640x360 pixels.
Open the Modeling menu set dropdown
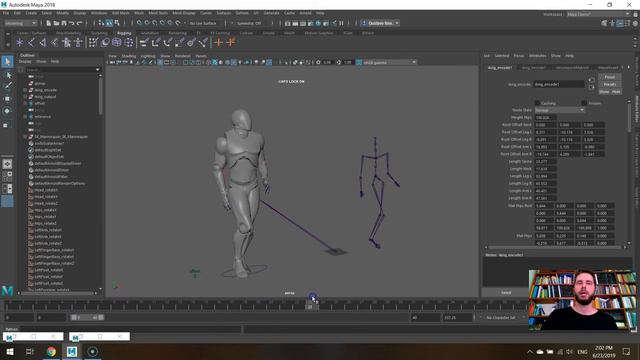pyautogui.click(x=21, y=23)
